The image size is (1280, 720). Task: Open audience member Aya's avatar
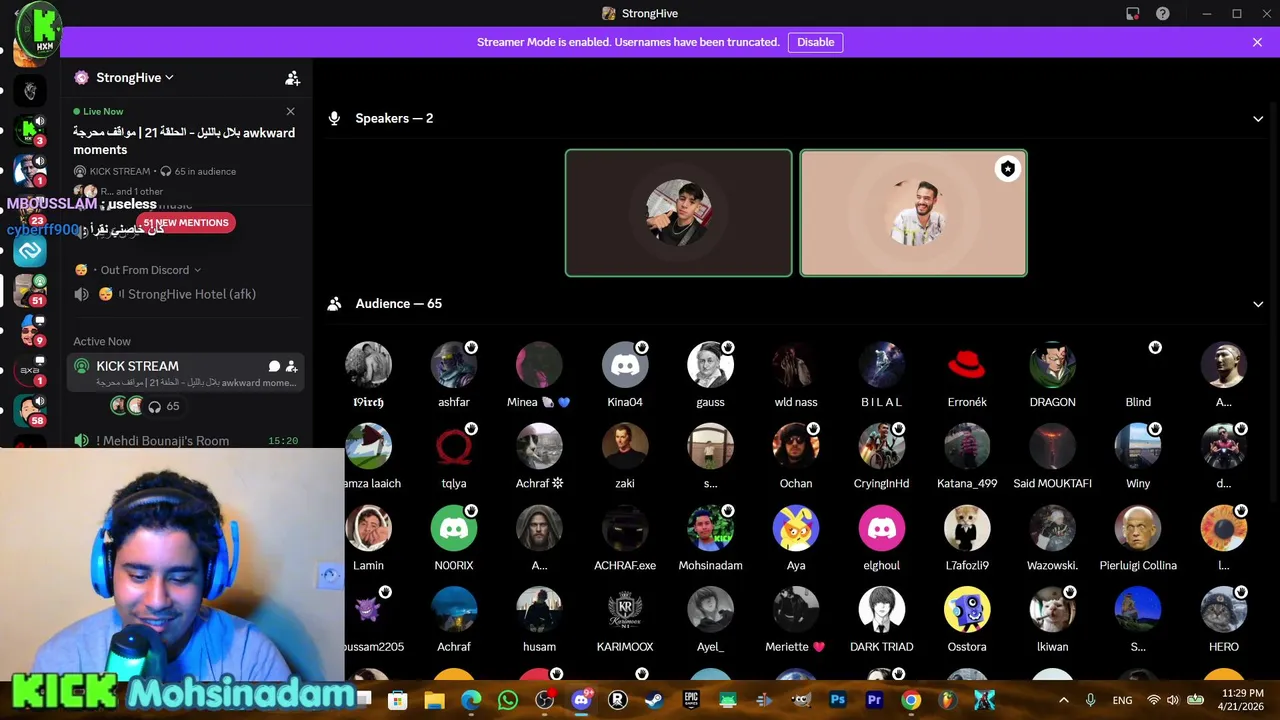click(796, 529)
